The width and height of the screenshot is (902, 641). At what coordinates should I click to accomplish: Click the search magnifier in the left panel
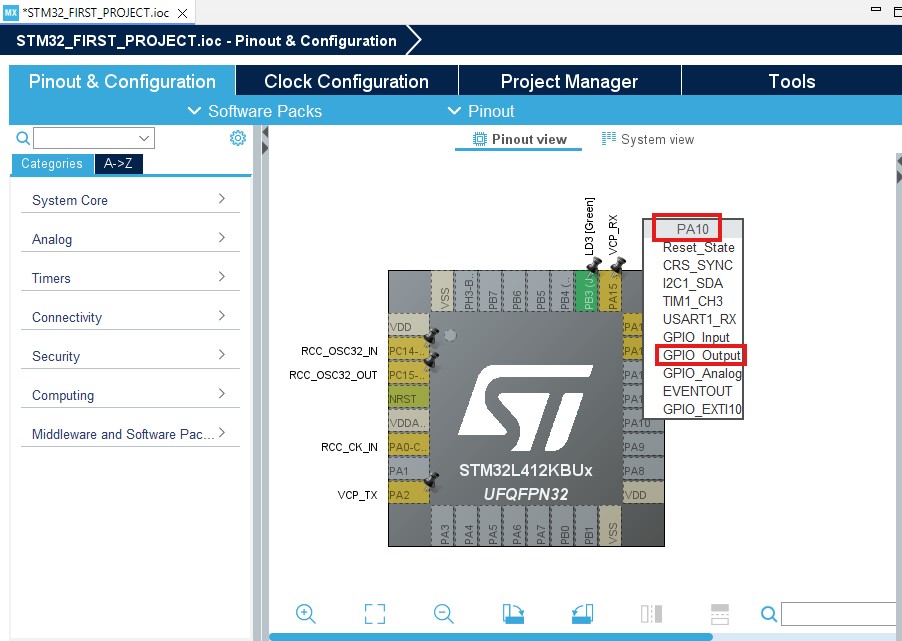21,138
